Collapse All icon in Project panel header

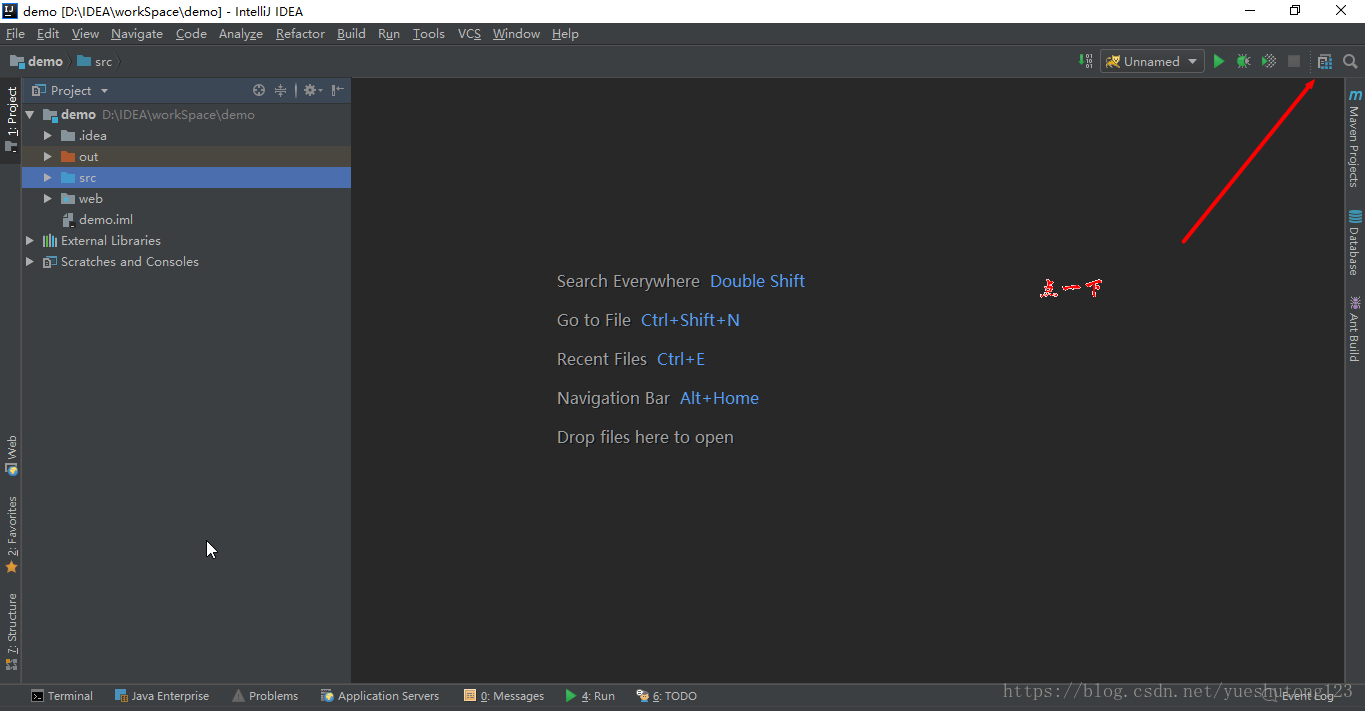(281, 90)
